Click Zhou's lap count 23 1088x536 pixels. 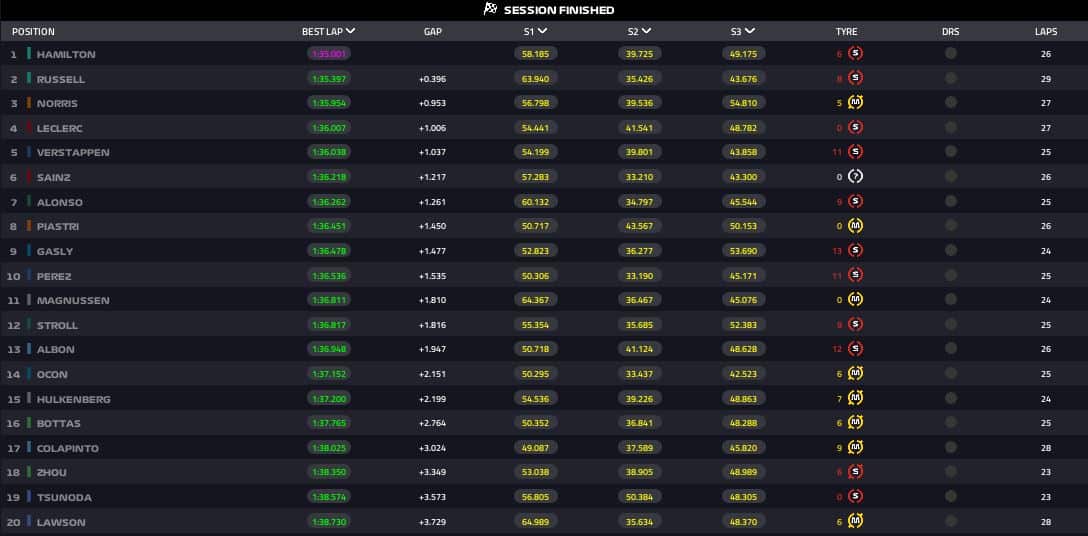pos(1046,473)
